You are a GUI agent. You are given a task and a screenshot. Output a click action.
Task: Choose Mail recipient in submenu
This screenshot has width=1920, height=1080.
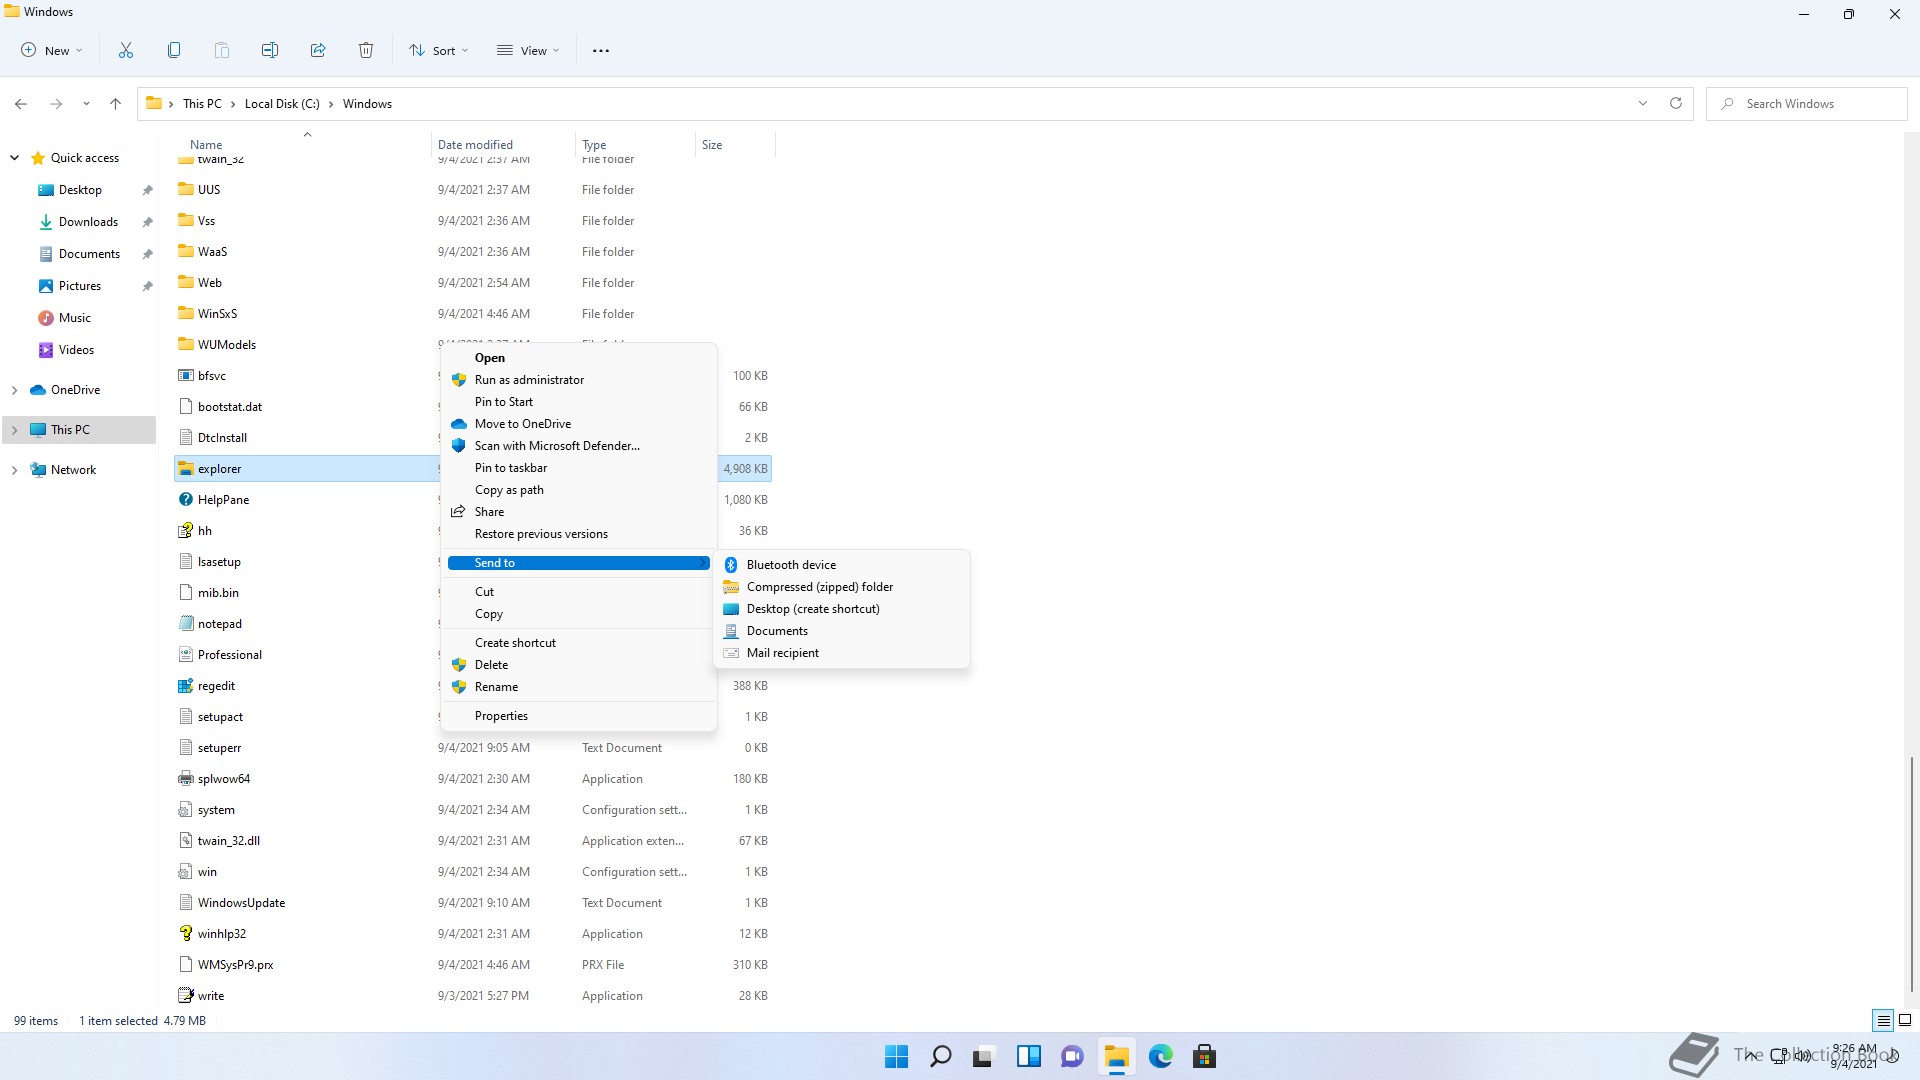(x=841, y=653)
